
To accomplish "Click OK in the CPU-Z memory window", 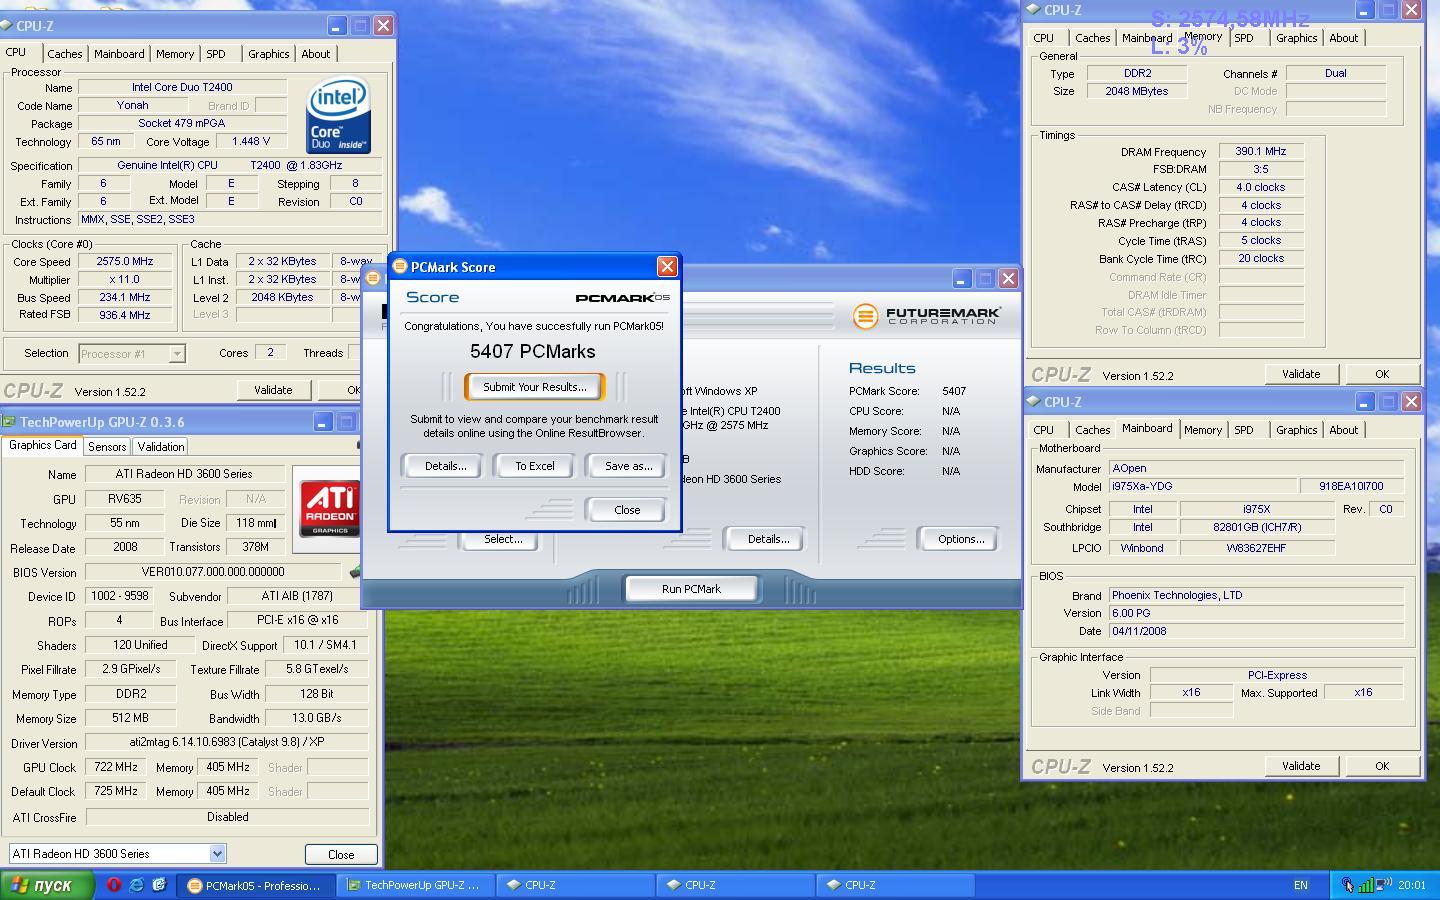I will point(1382,374).
